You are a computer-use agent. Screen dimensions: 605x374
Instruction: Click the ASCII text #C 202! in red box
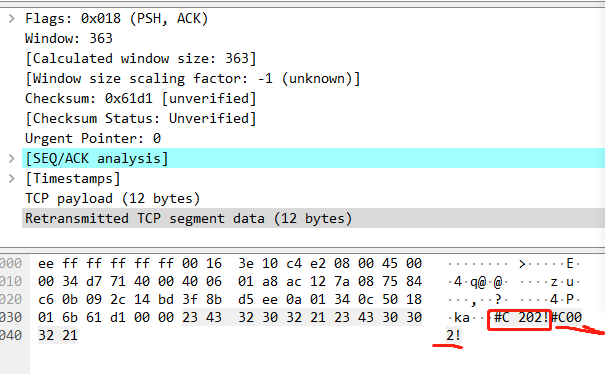pyautogui.click(x=519, y=318)
